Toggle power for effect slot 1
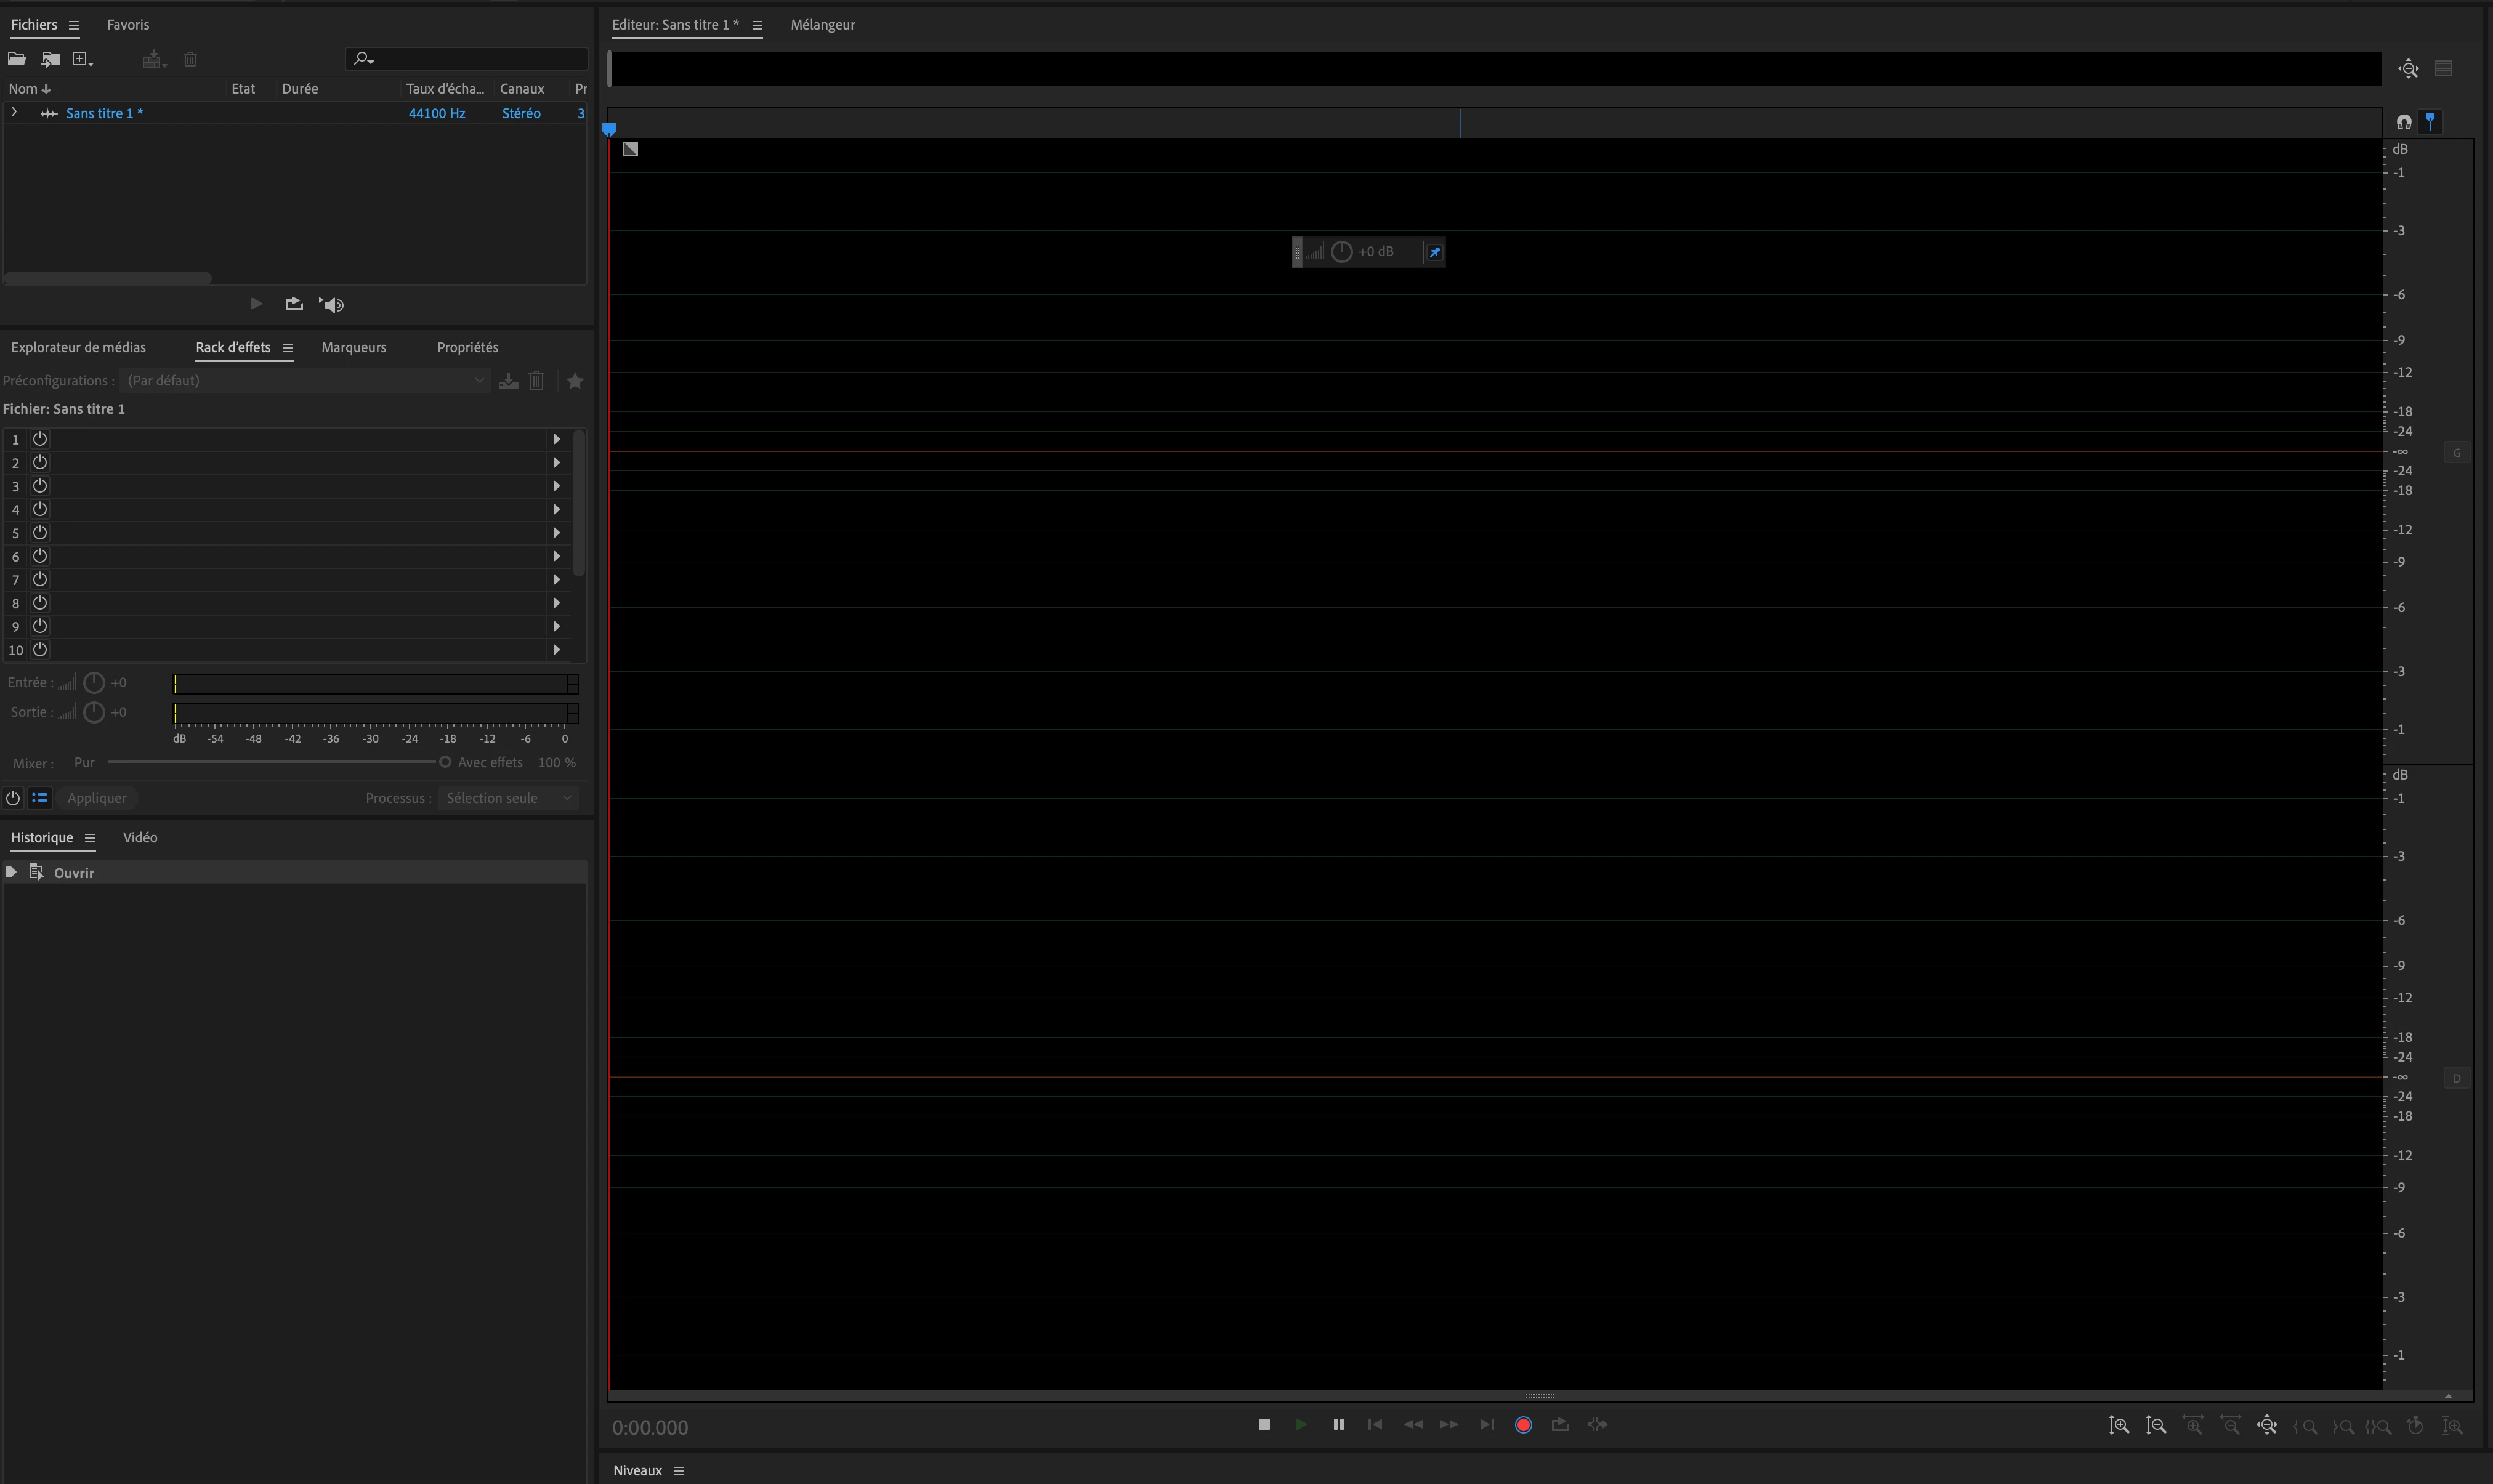 click(40, 439)
